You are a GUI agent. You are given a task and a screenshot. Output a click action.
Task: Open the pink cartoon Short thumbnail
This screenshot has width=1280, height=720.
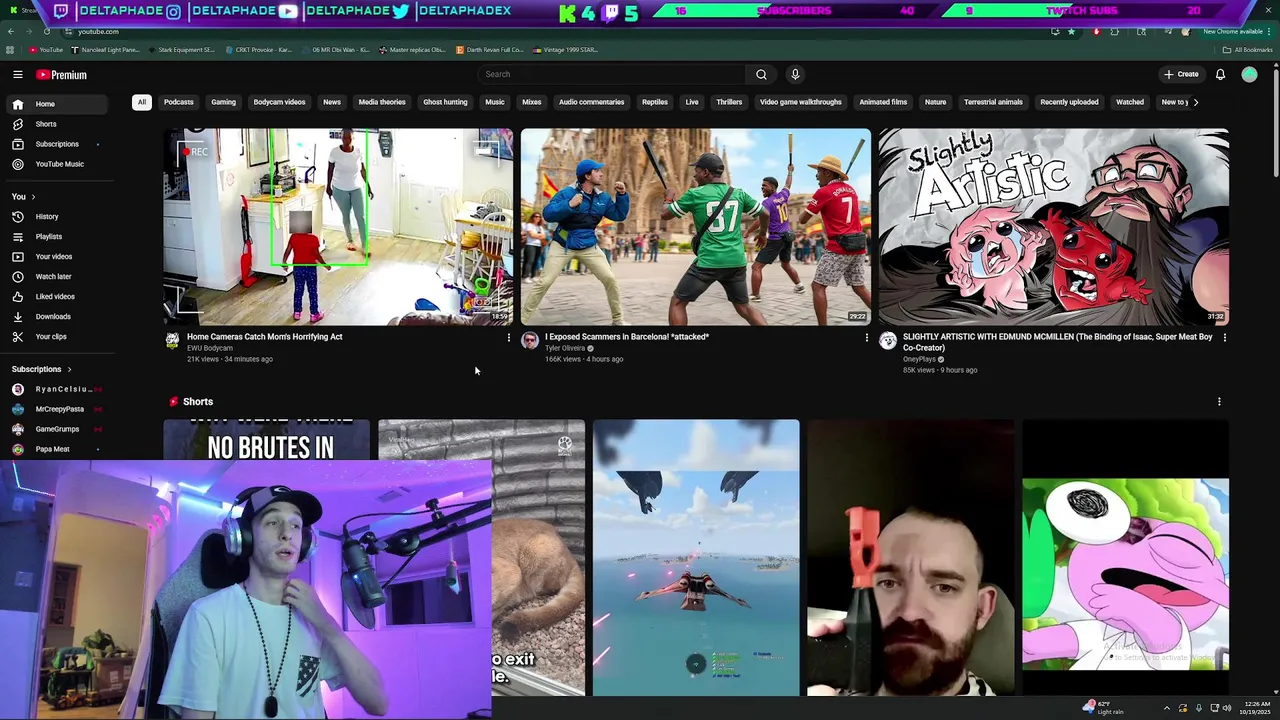[1126, 558]
